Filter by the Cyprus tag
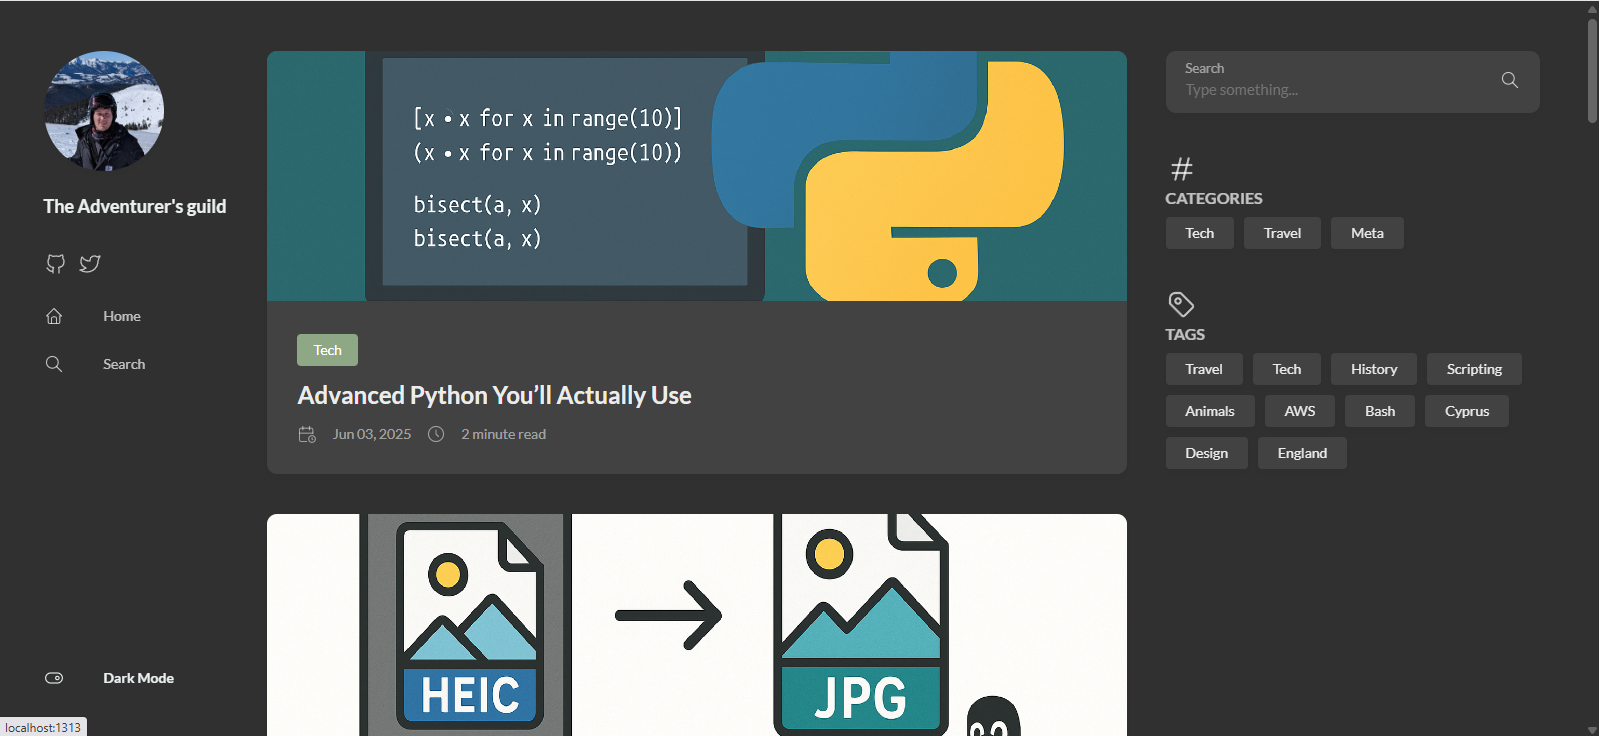Image resolution: width=1599 pixels, height=736 pixels. click(x=1467, y=411)
